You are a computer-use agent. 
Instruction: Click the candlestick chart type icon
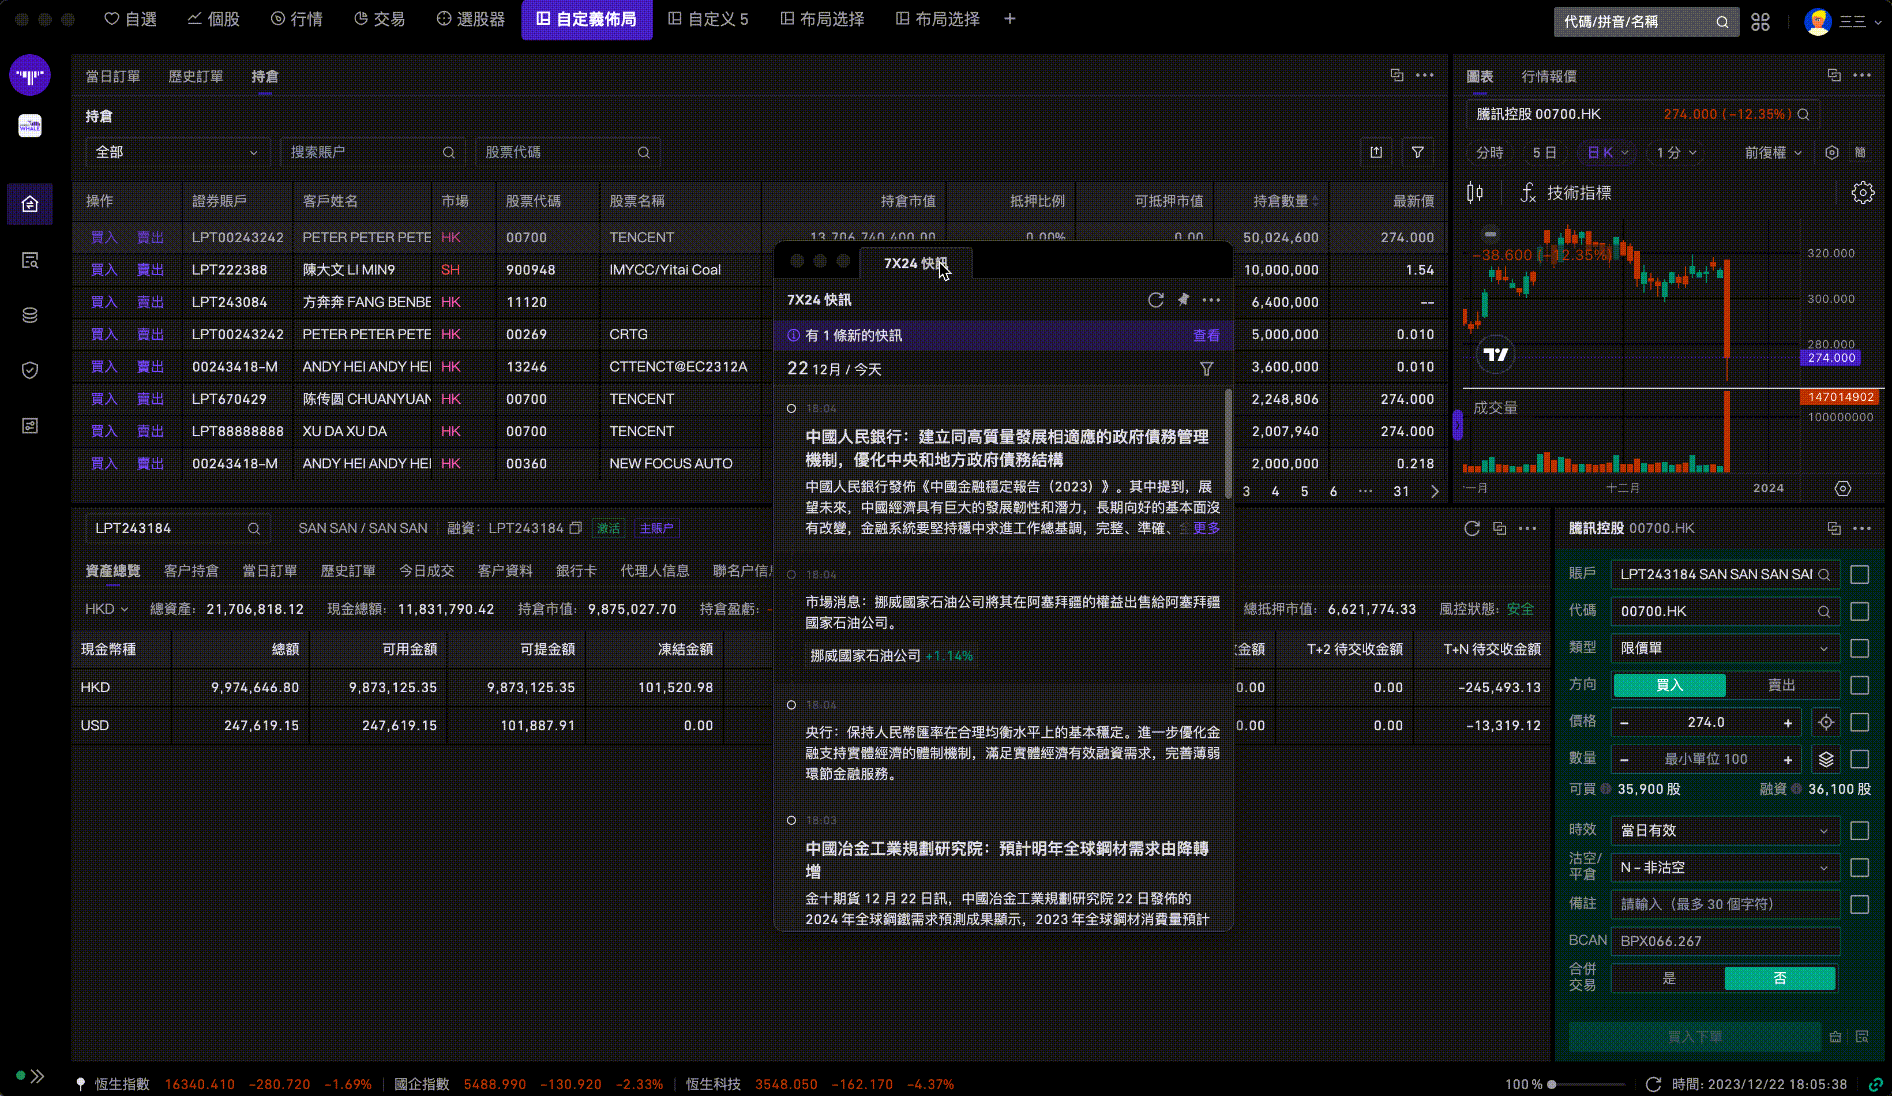tap(1475, 193)
